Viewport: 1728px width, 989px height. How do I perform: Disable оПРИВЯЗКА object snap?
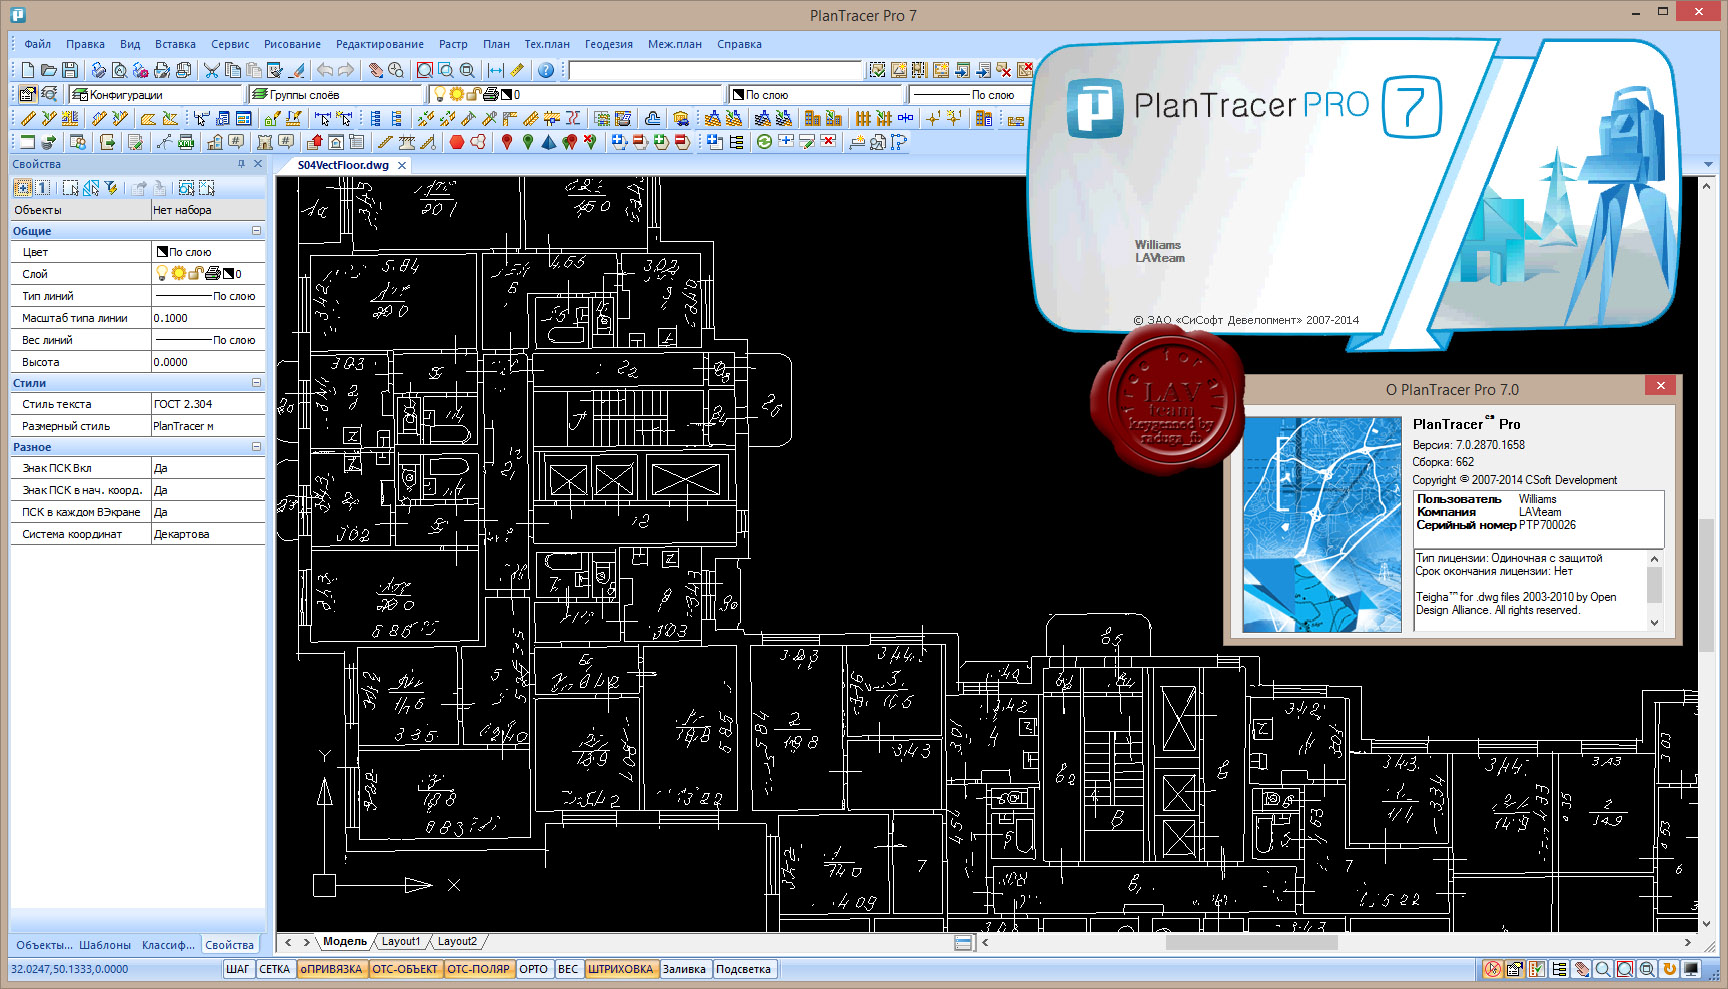[331, 969]
